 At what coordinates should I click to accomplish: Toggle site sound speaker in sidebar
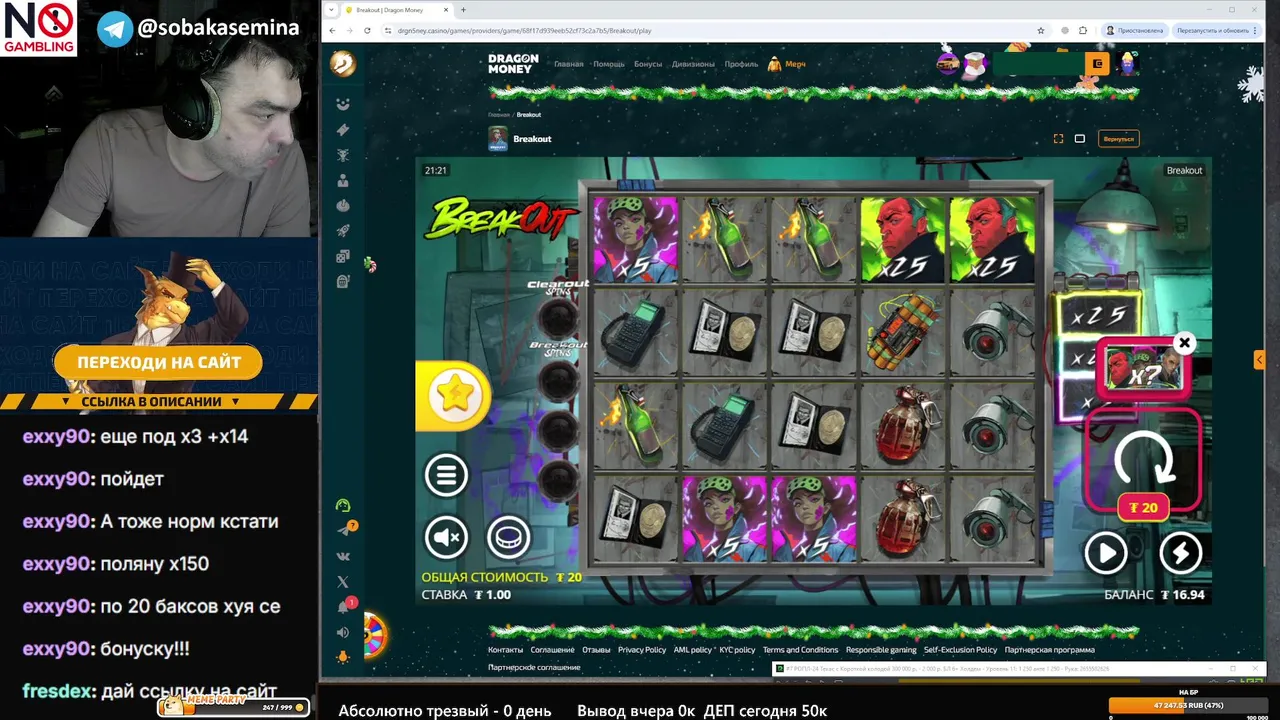(x=343, y=632)
